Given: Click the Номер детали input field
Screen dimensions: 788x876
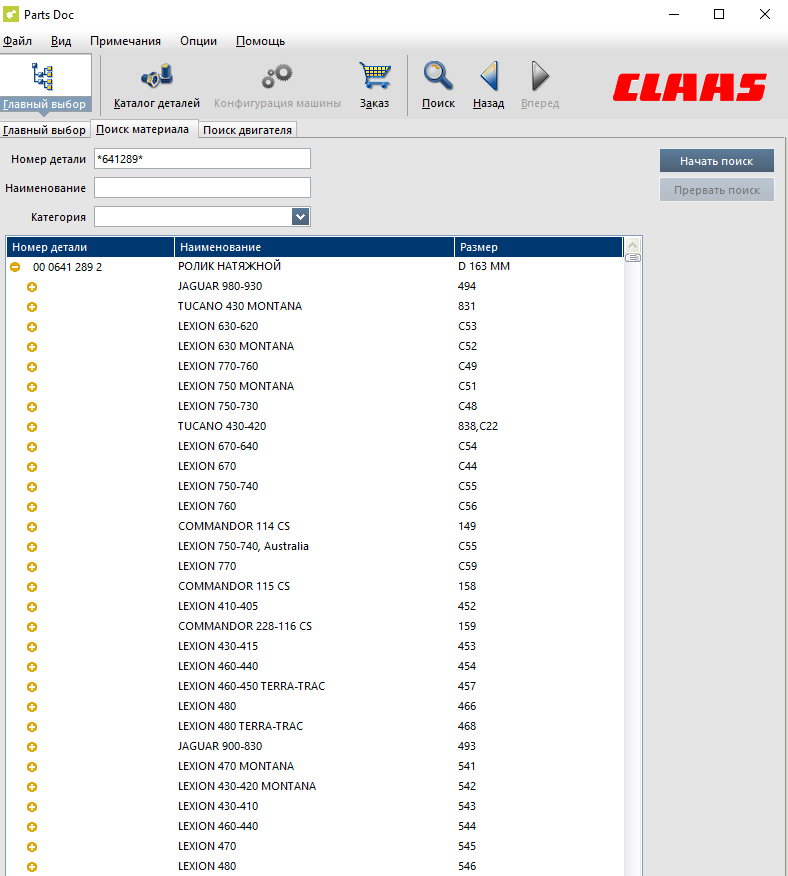Looking at the screenshot, I should point(202,159).
